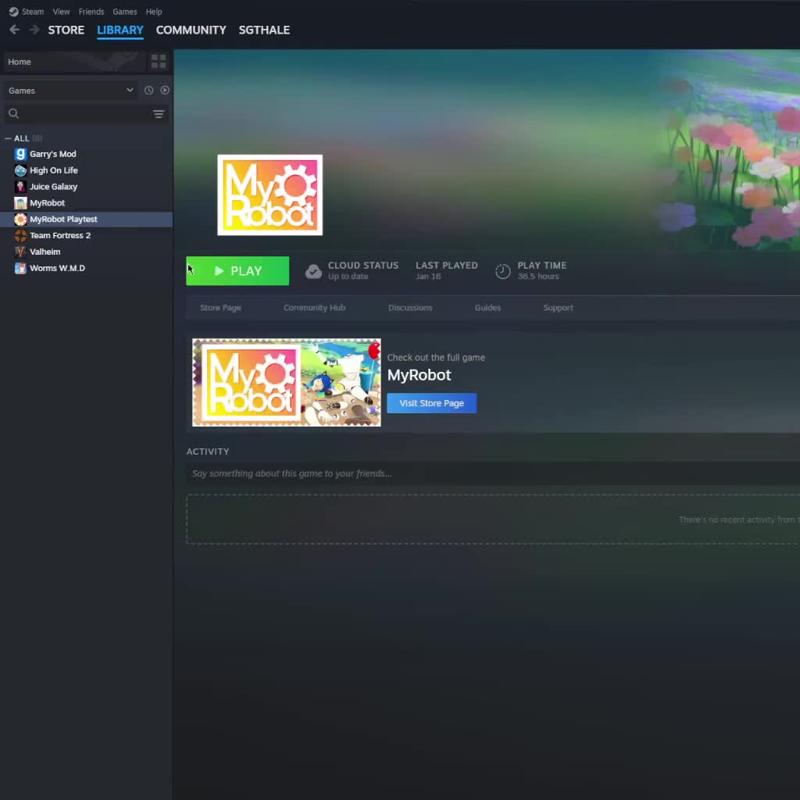
Task: Go forward with the right arrow
Action: pyautogui.click(x=34, y=30)
